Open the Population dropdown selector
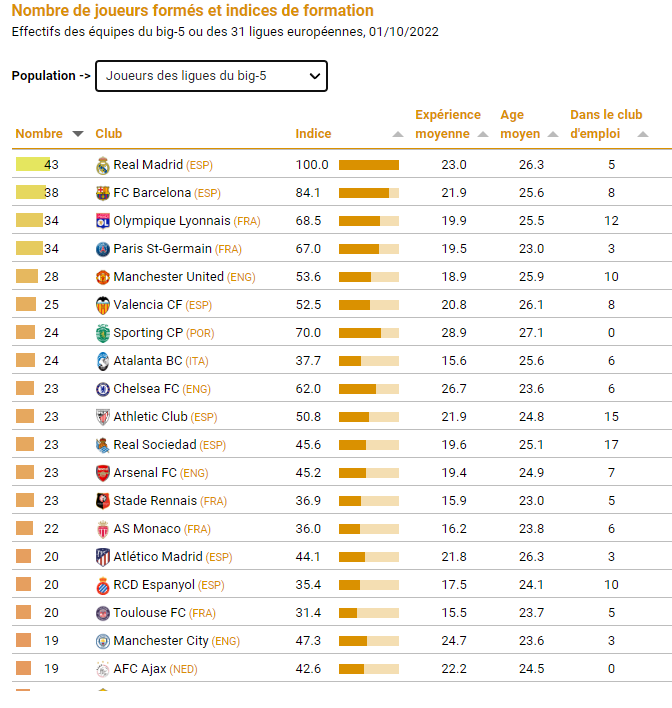 coord(211,76)
